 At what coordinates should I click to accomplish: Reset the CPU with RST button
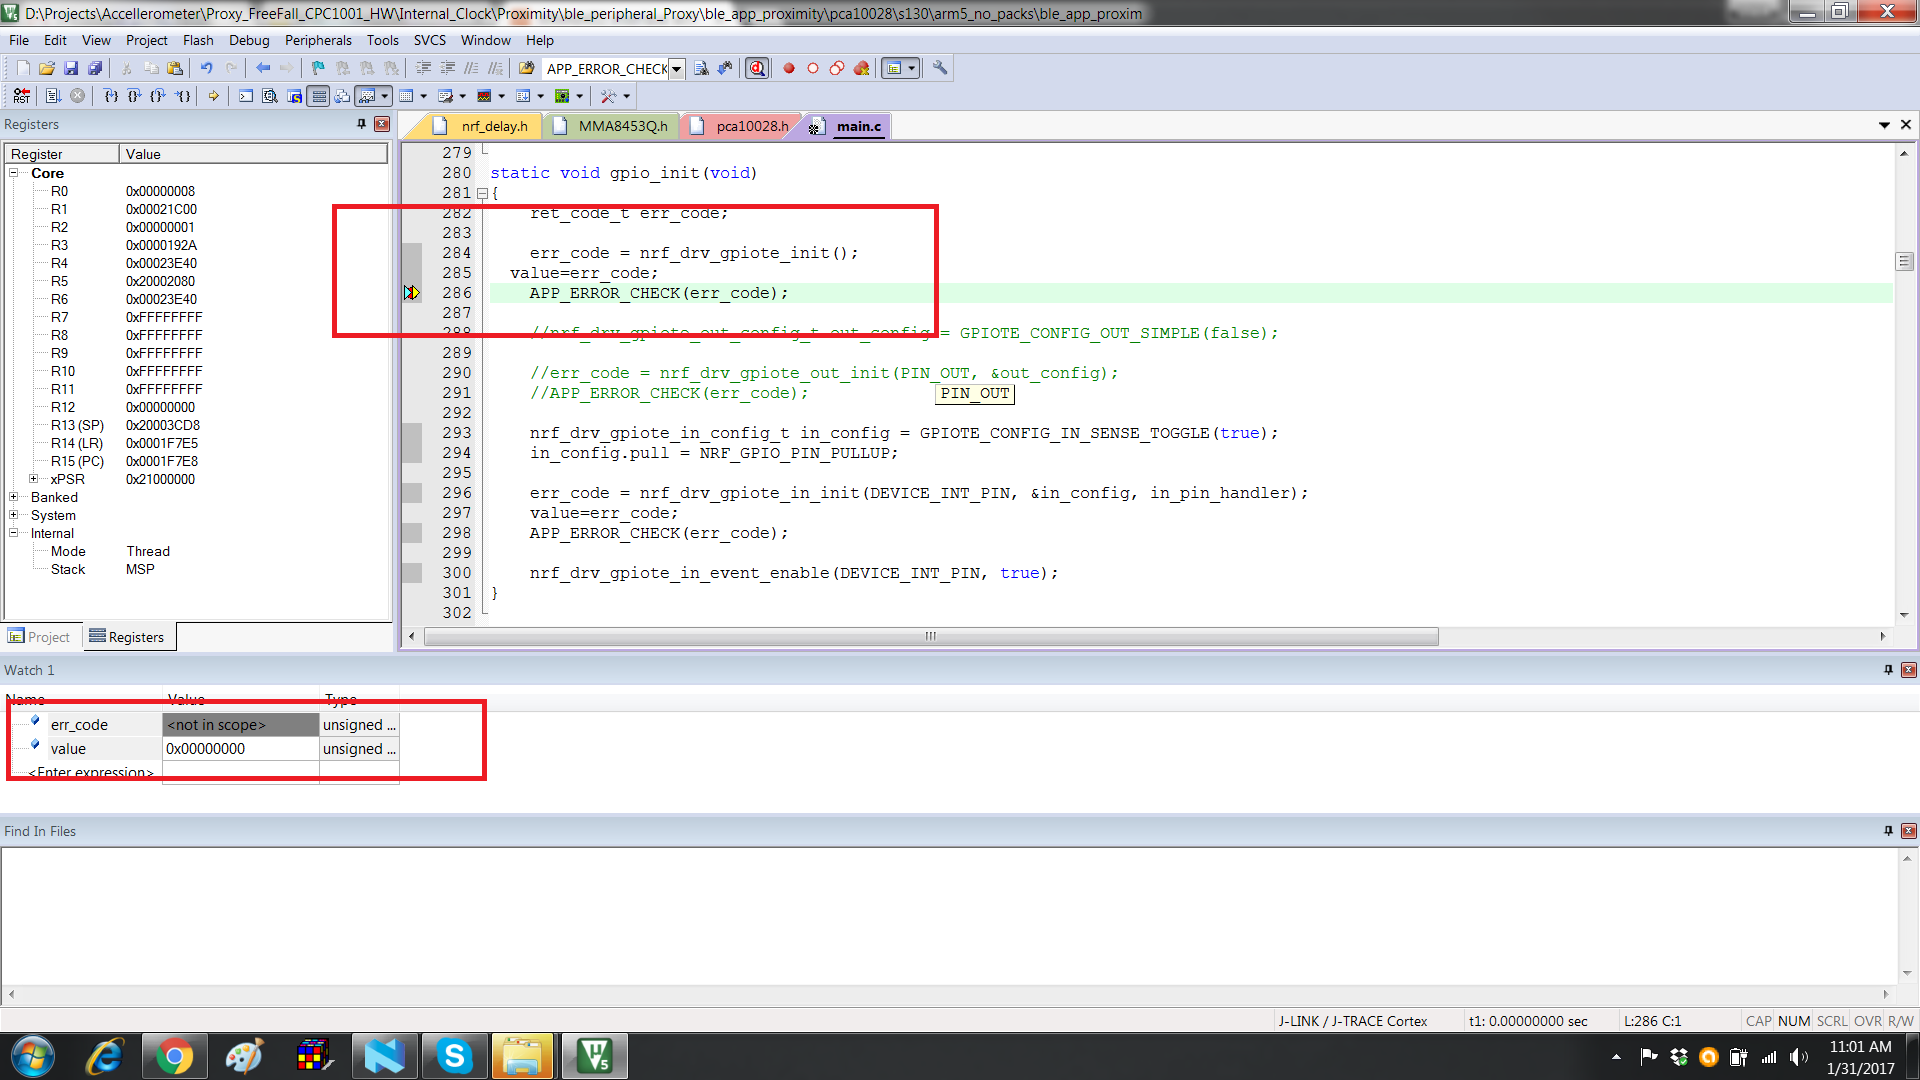click(21, 96)
